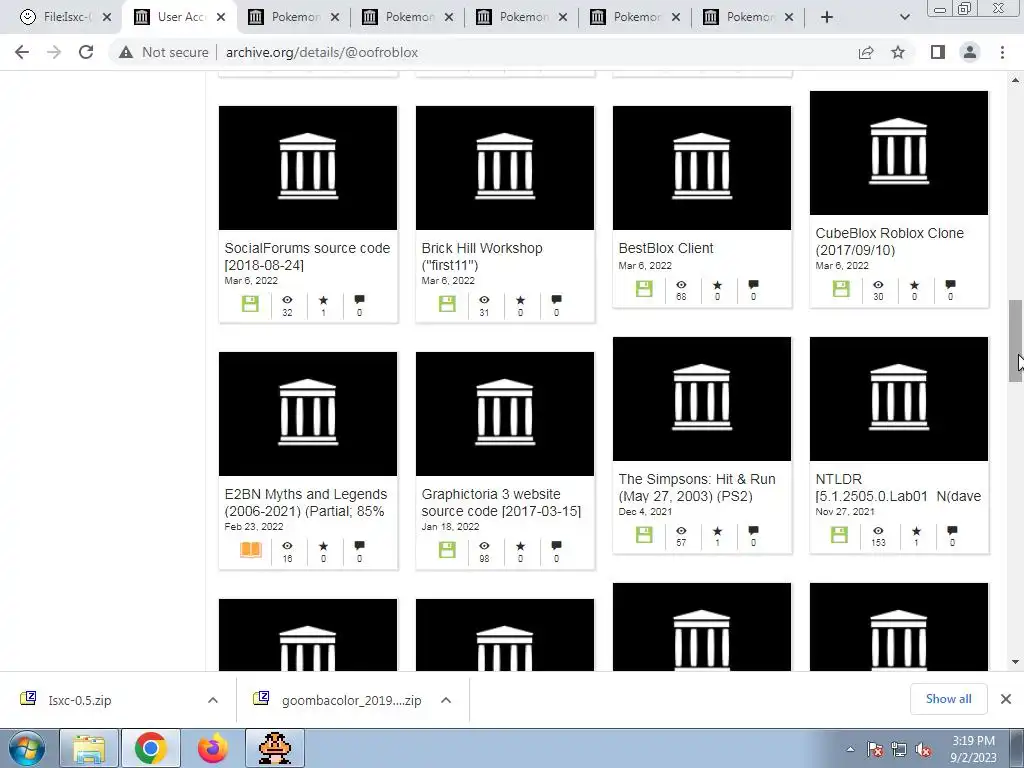Click the floppy icon on Graphictoria 3 card

pyautogui.click(x=447, y=550)
